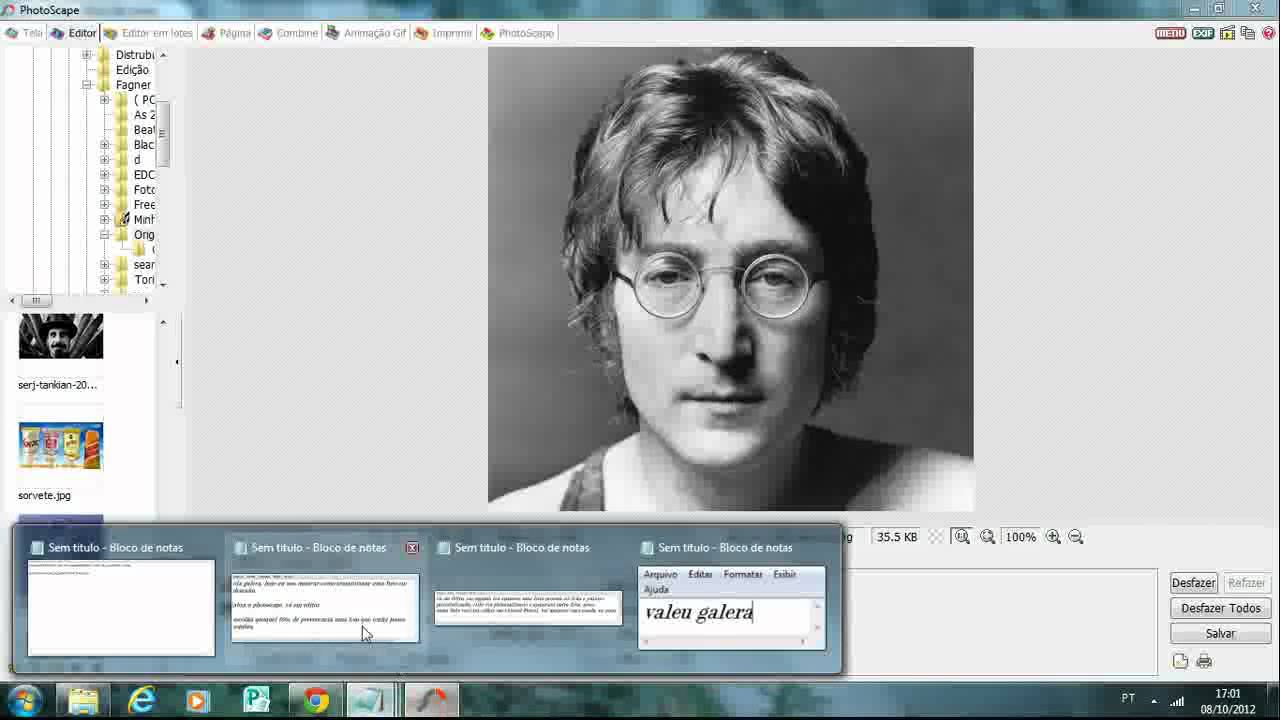
Task: Close the second Bloco de notas preview
Action: tap(412, 548)
